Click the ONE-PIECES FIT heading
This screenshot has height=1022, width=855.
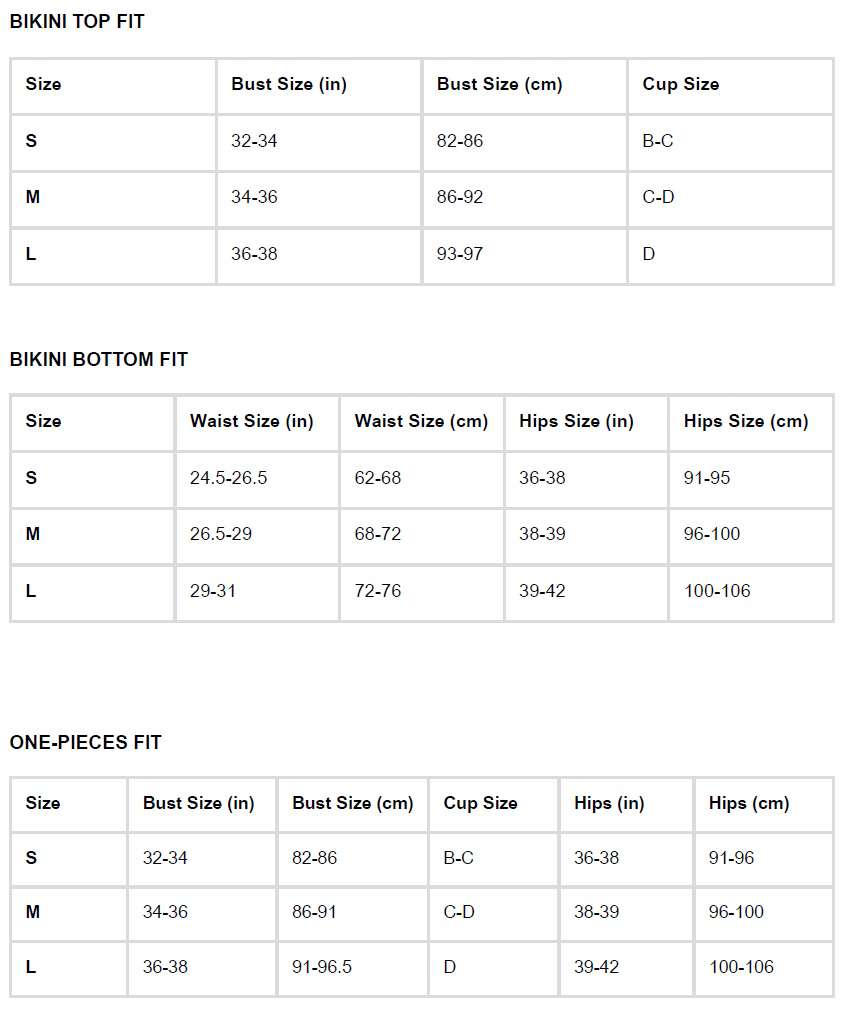click(x=85, y=742)
